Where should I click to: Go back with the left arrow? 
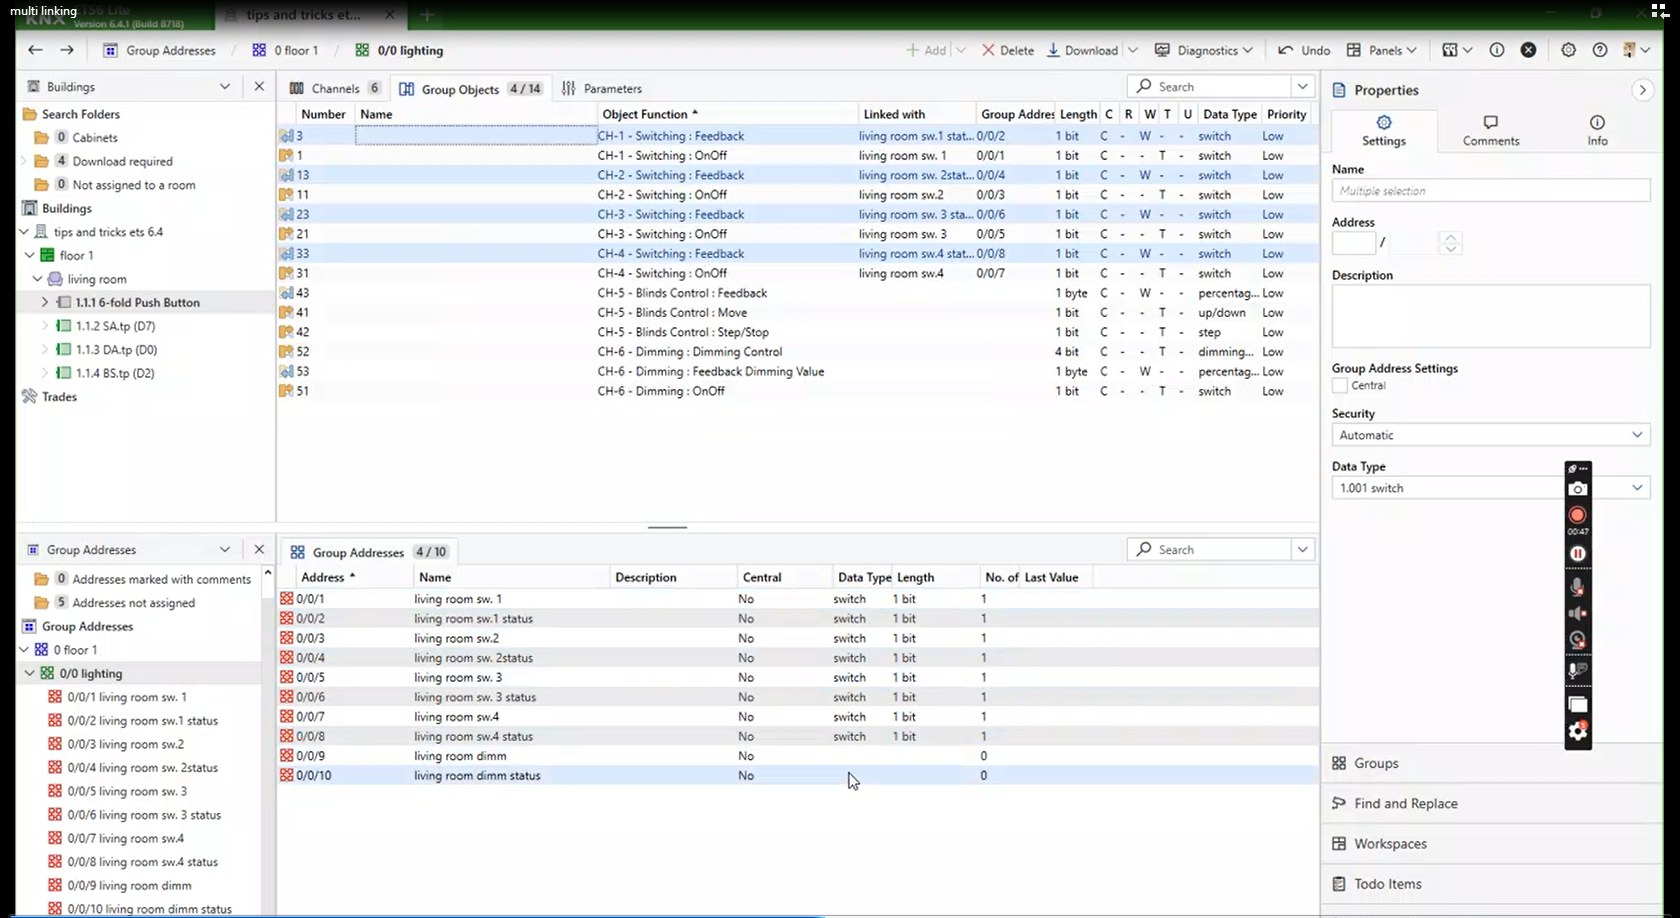(x=35, y=50)
